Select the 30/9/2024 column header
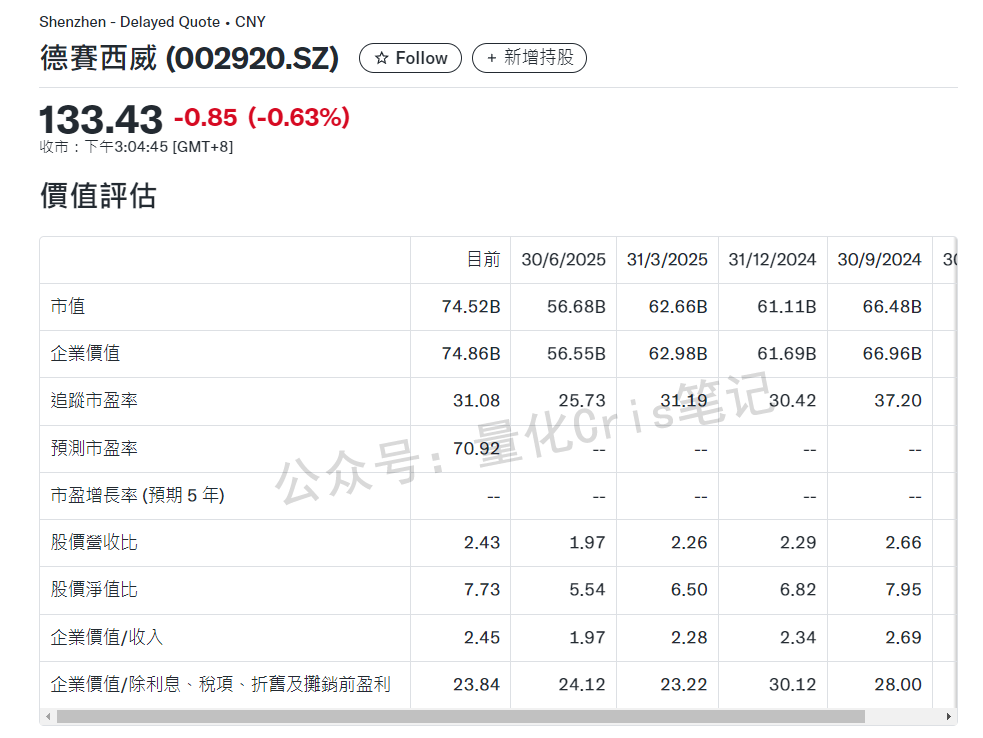 [880, 260]
